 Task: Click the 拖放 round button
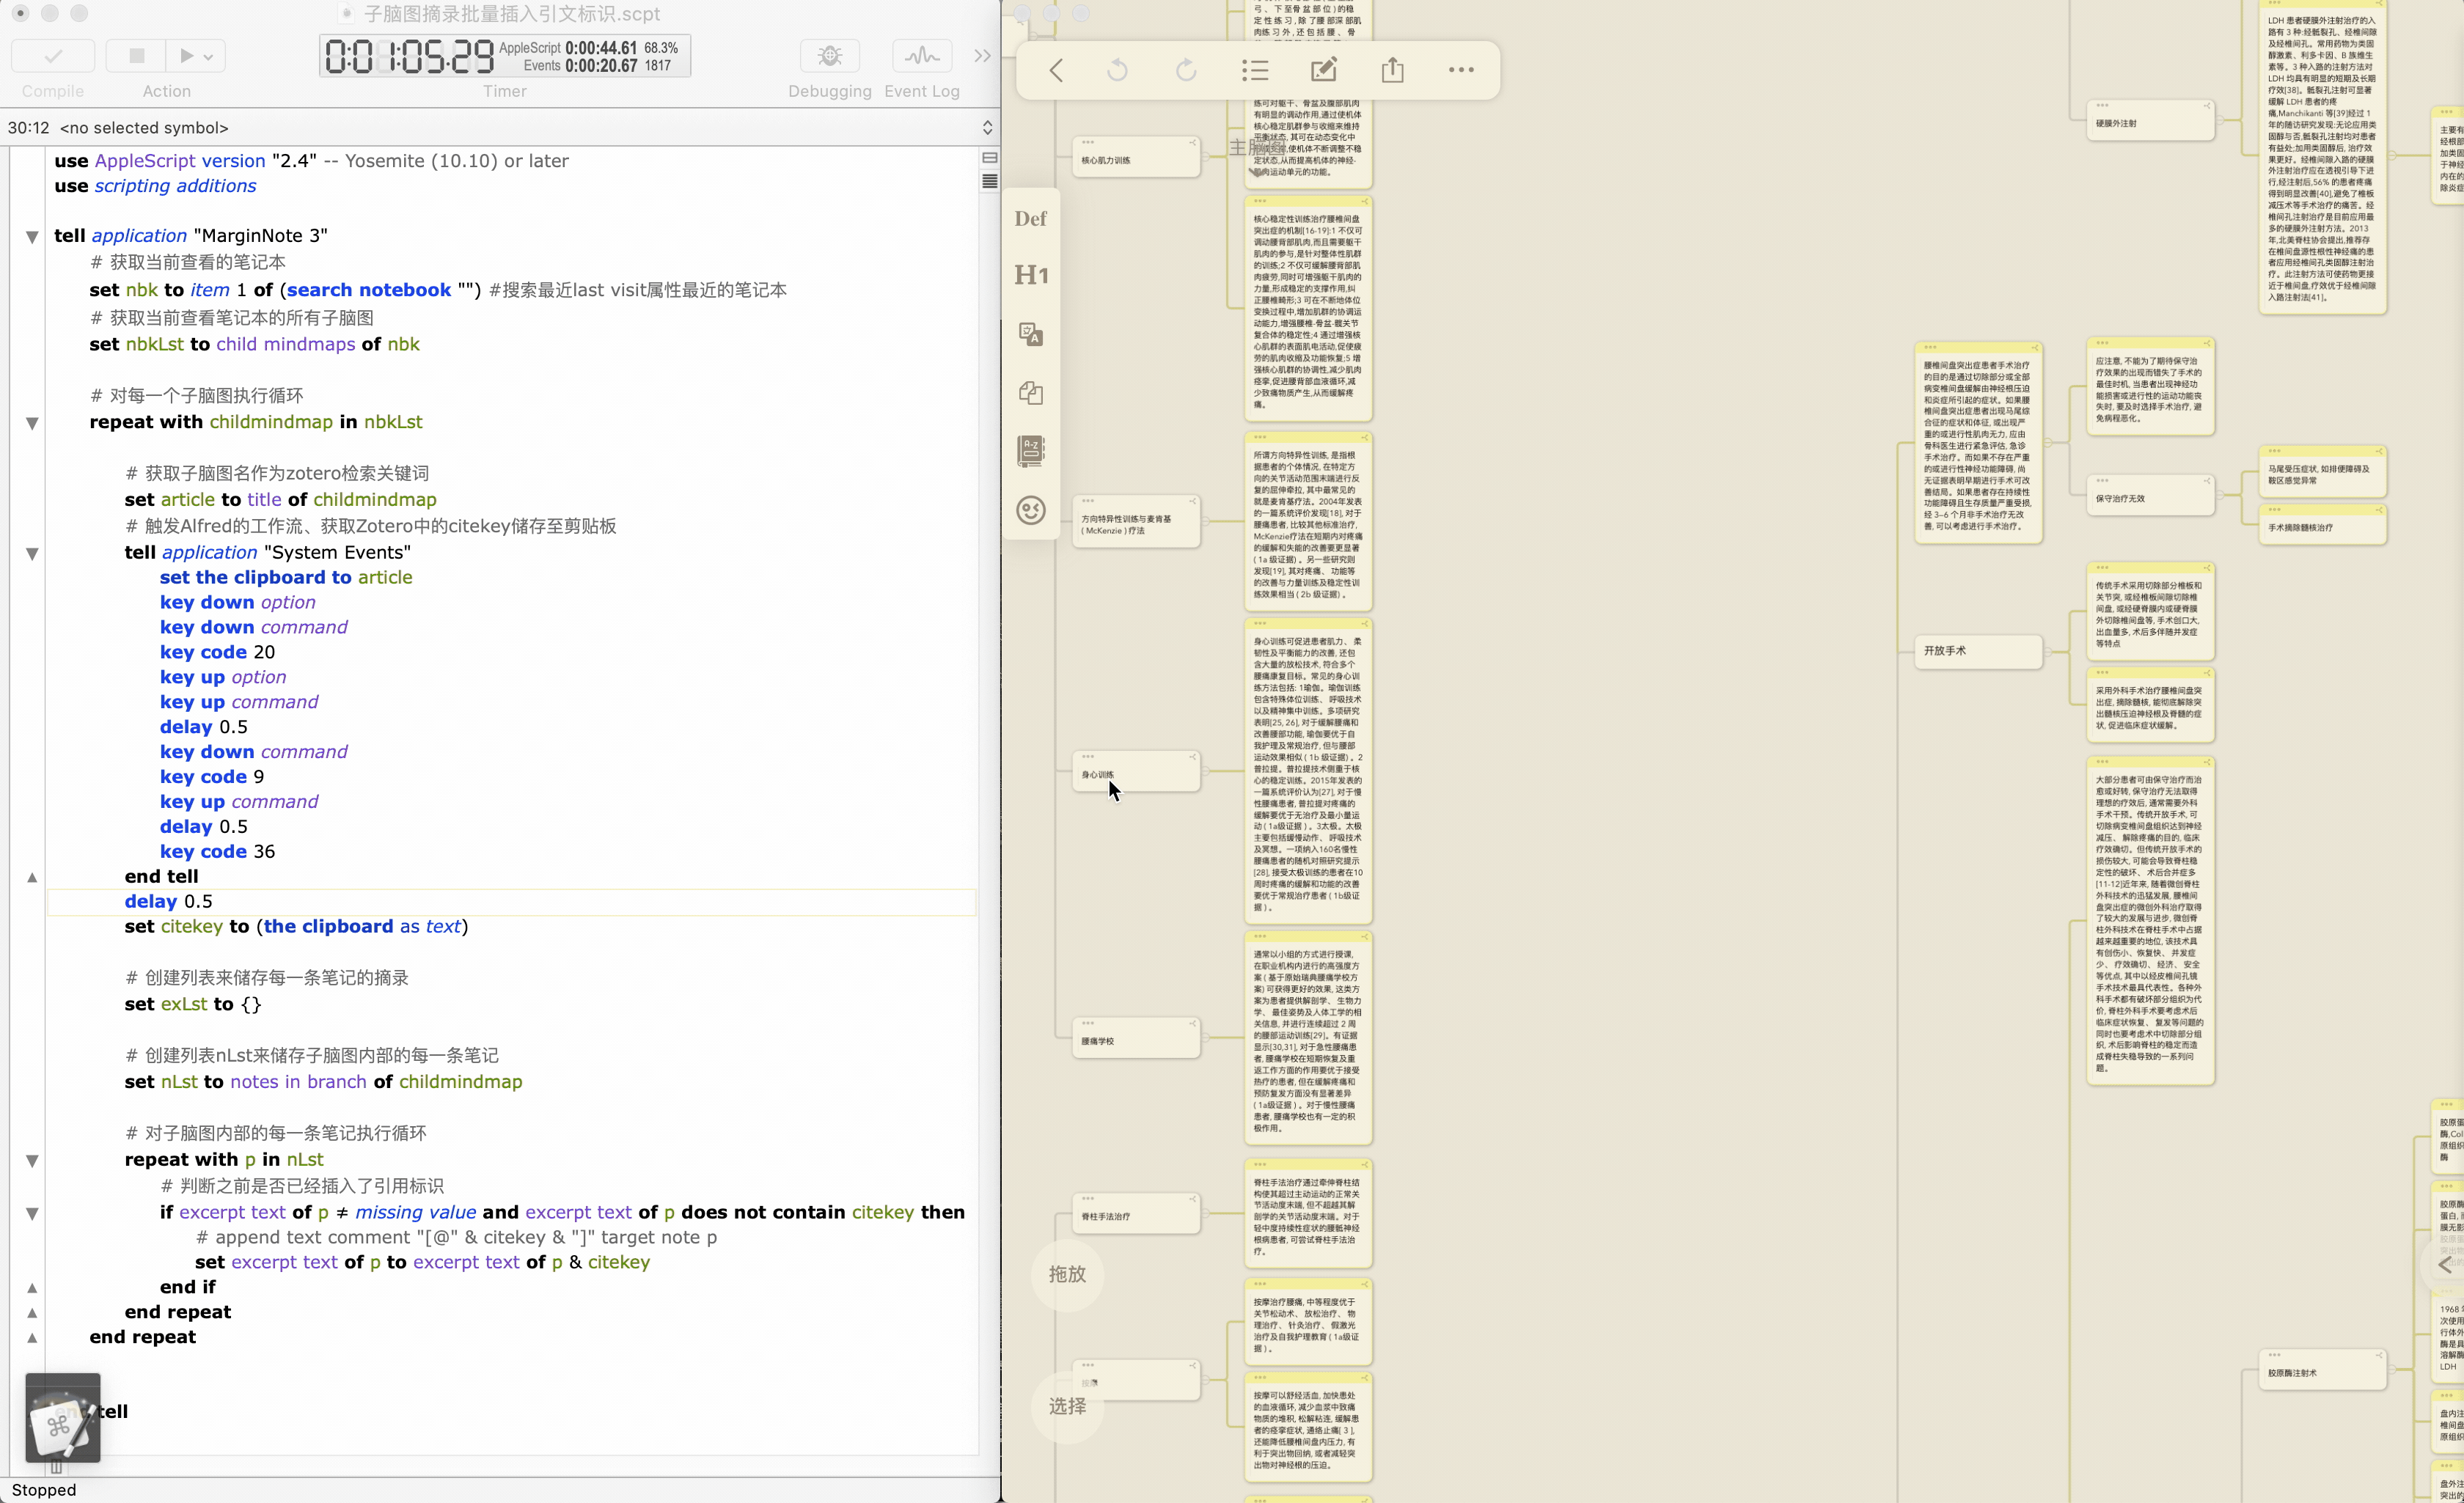tap(1067, 1274)
